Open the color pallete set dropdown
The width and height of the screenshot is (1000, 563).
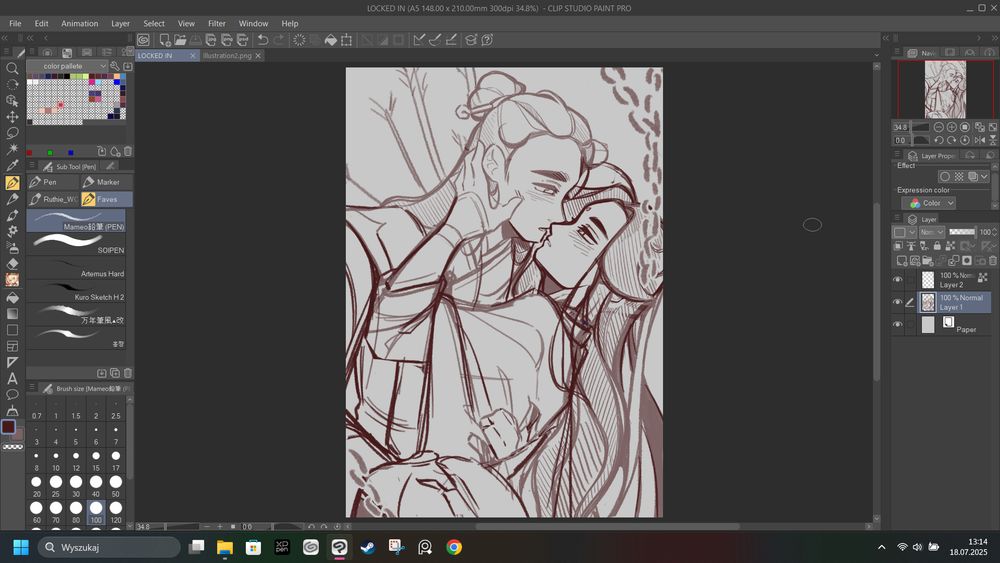click(x=66, y=66)
